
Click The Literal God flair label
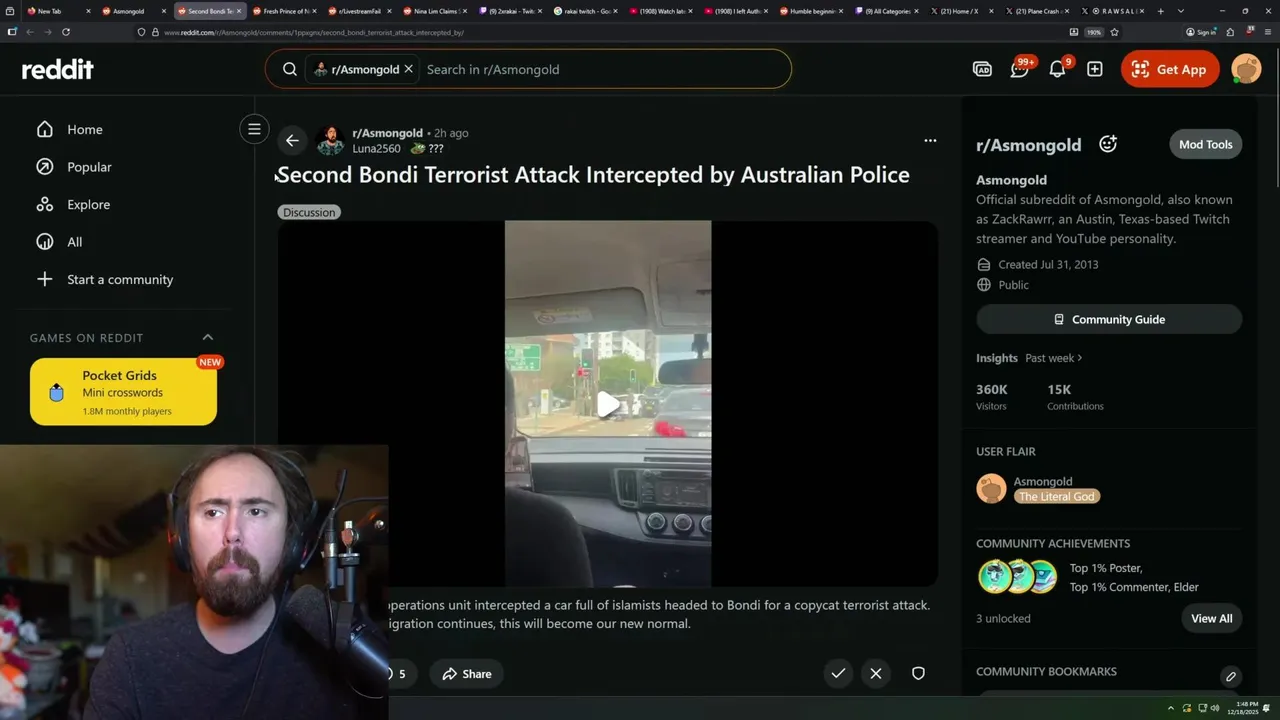click(x=1057, y=496)
